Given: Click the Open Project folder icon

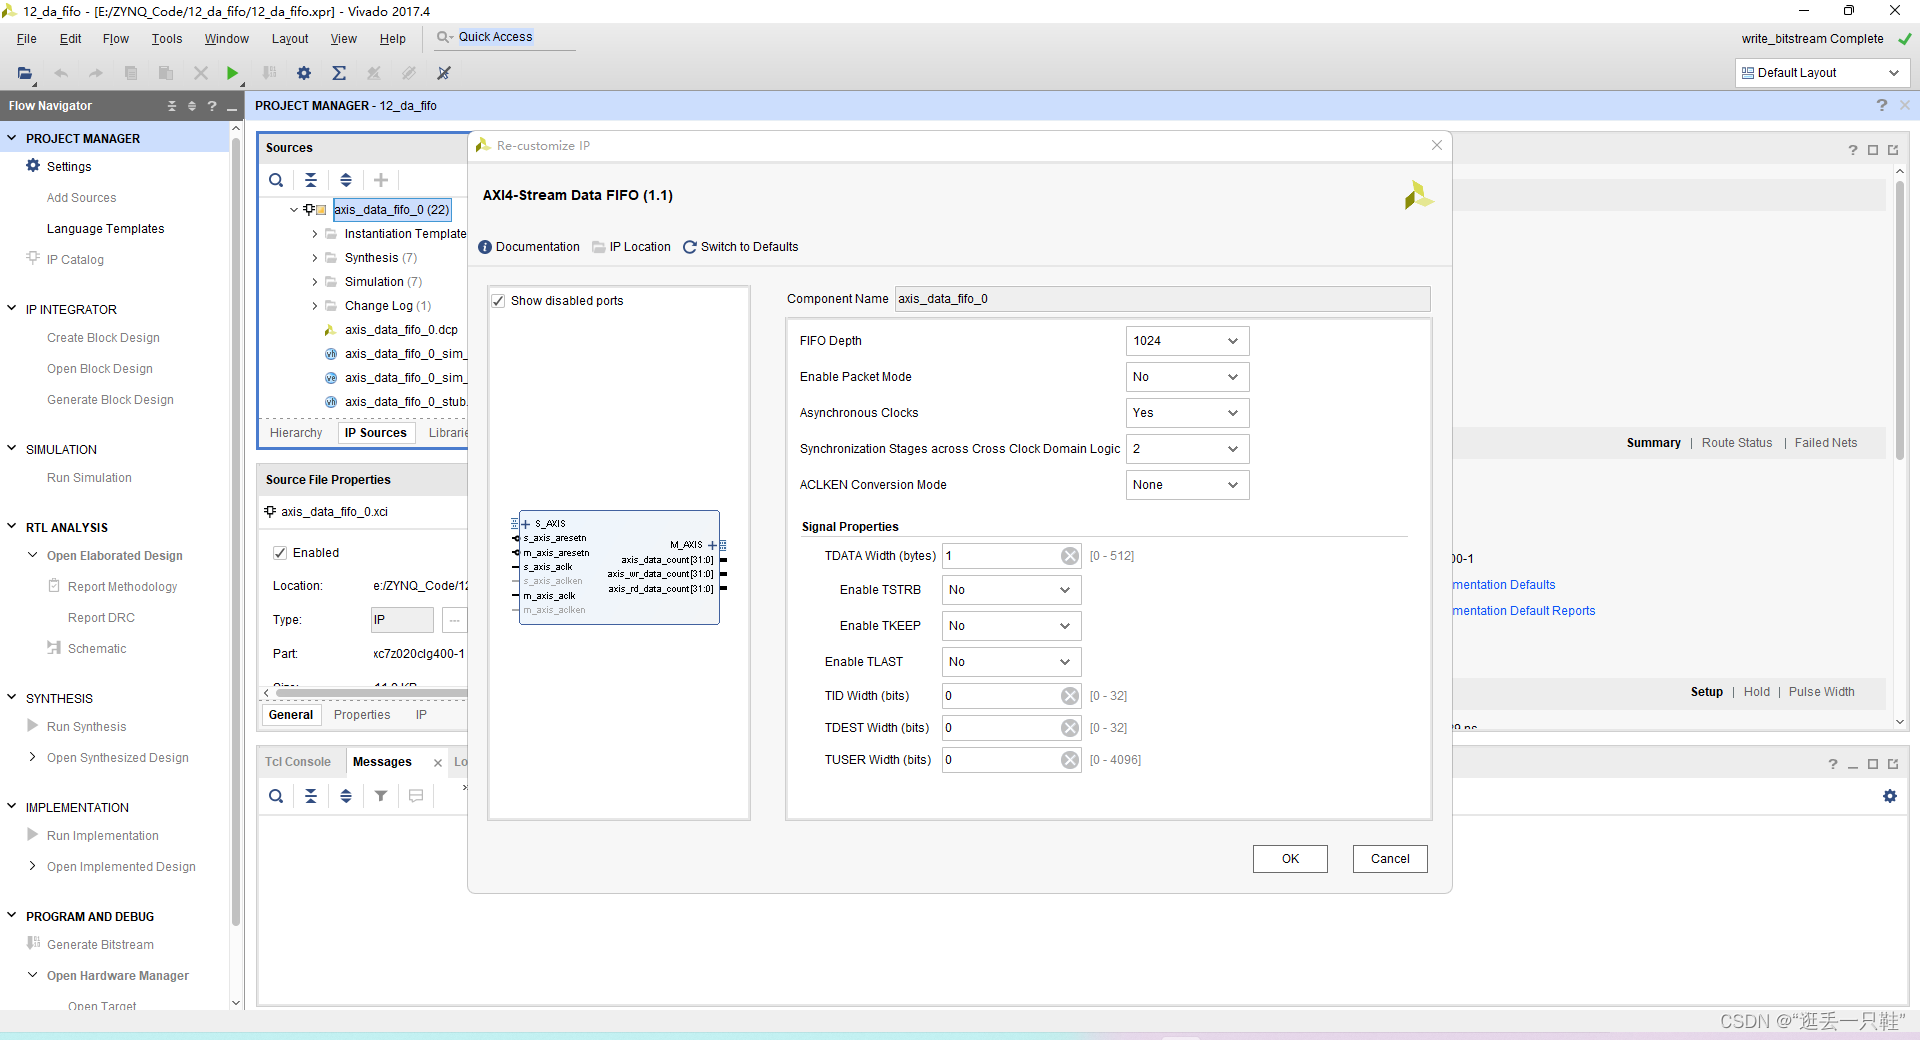Looking at the screenshot, I should tap(25, 73).
